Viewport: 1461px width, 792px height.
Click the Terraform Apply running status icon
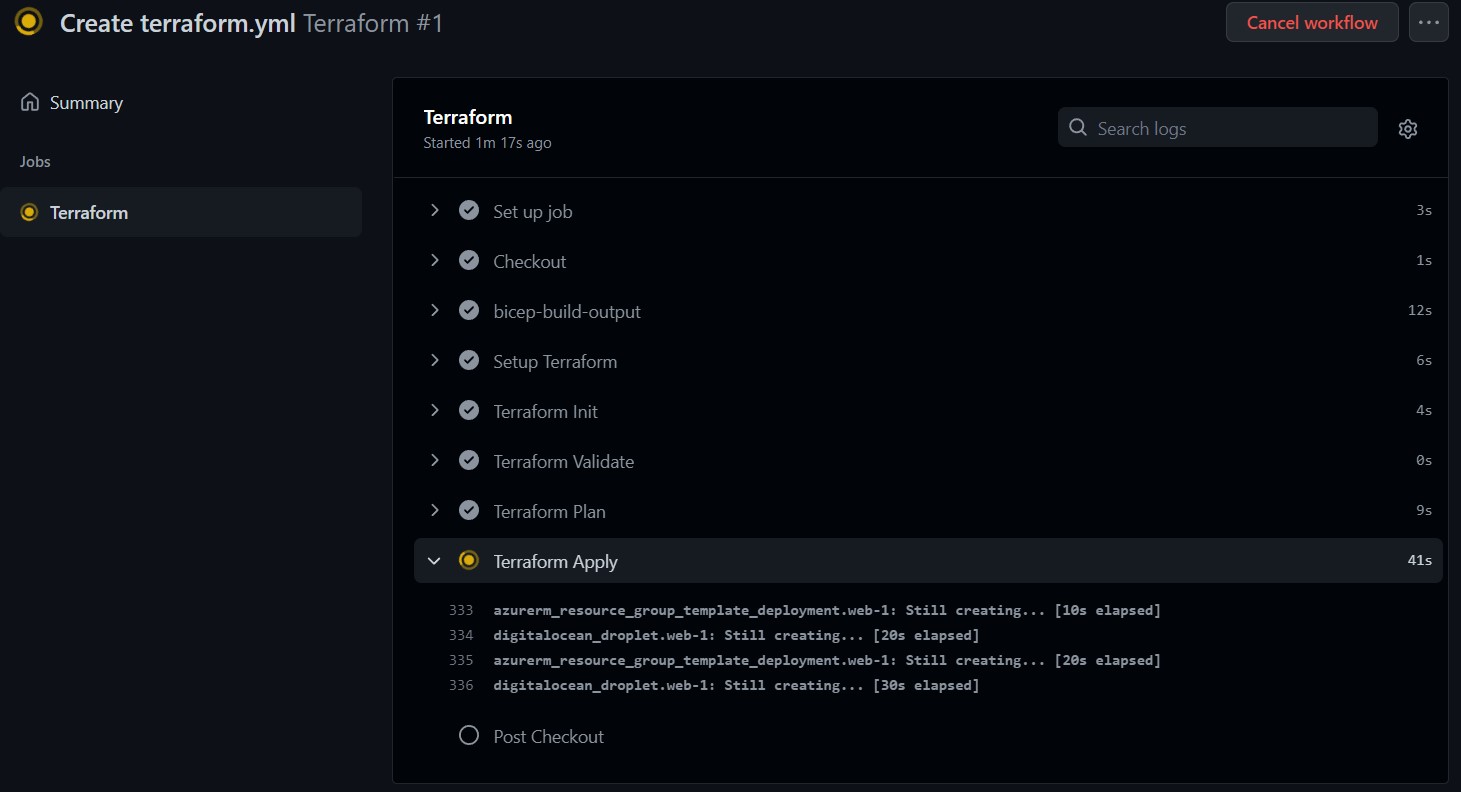(x=469, y=561)
